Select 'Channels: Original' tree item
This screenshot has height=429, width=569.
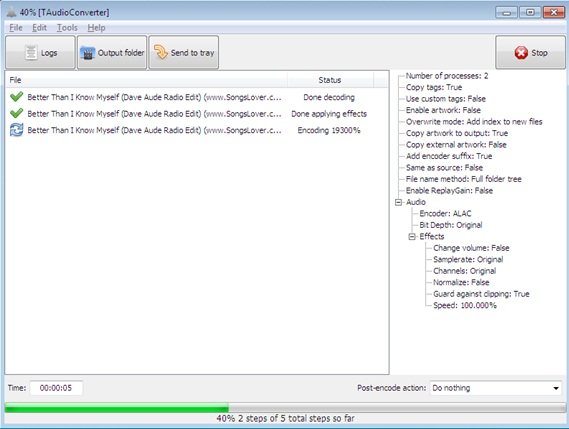pos(464,271)
